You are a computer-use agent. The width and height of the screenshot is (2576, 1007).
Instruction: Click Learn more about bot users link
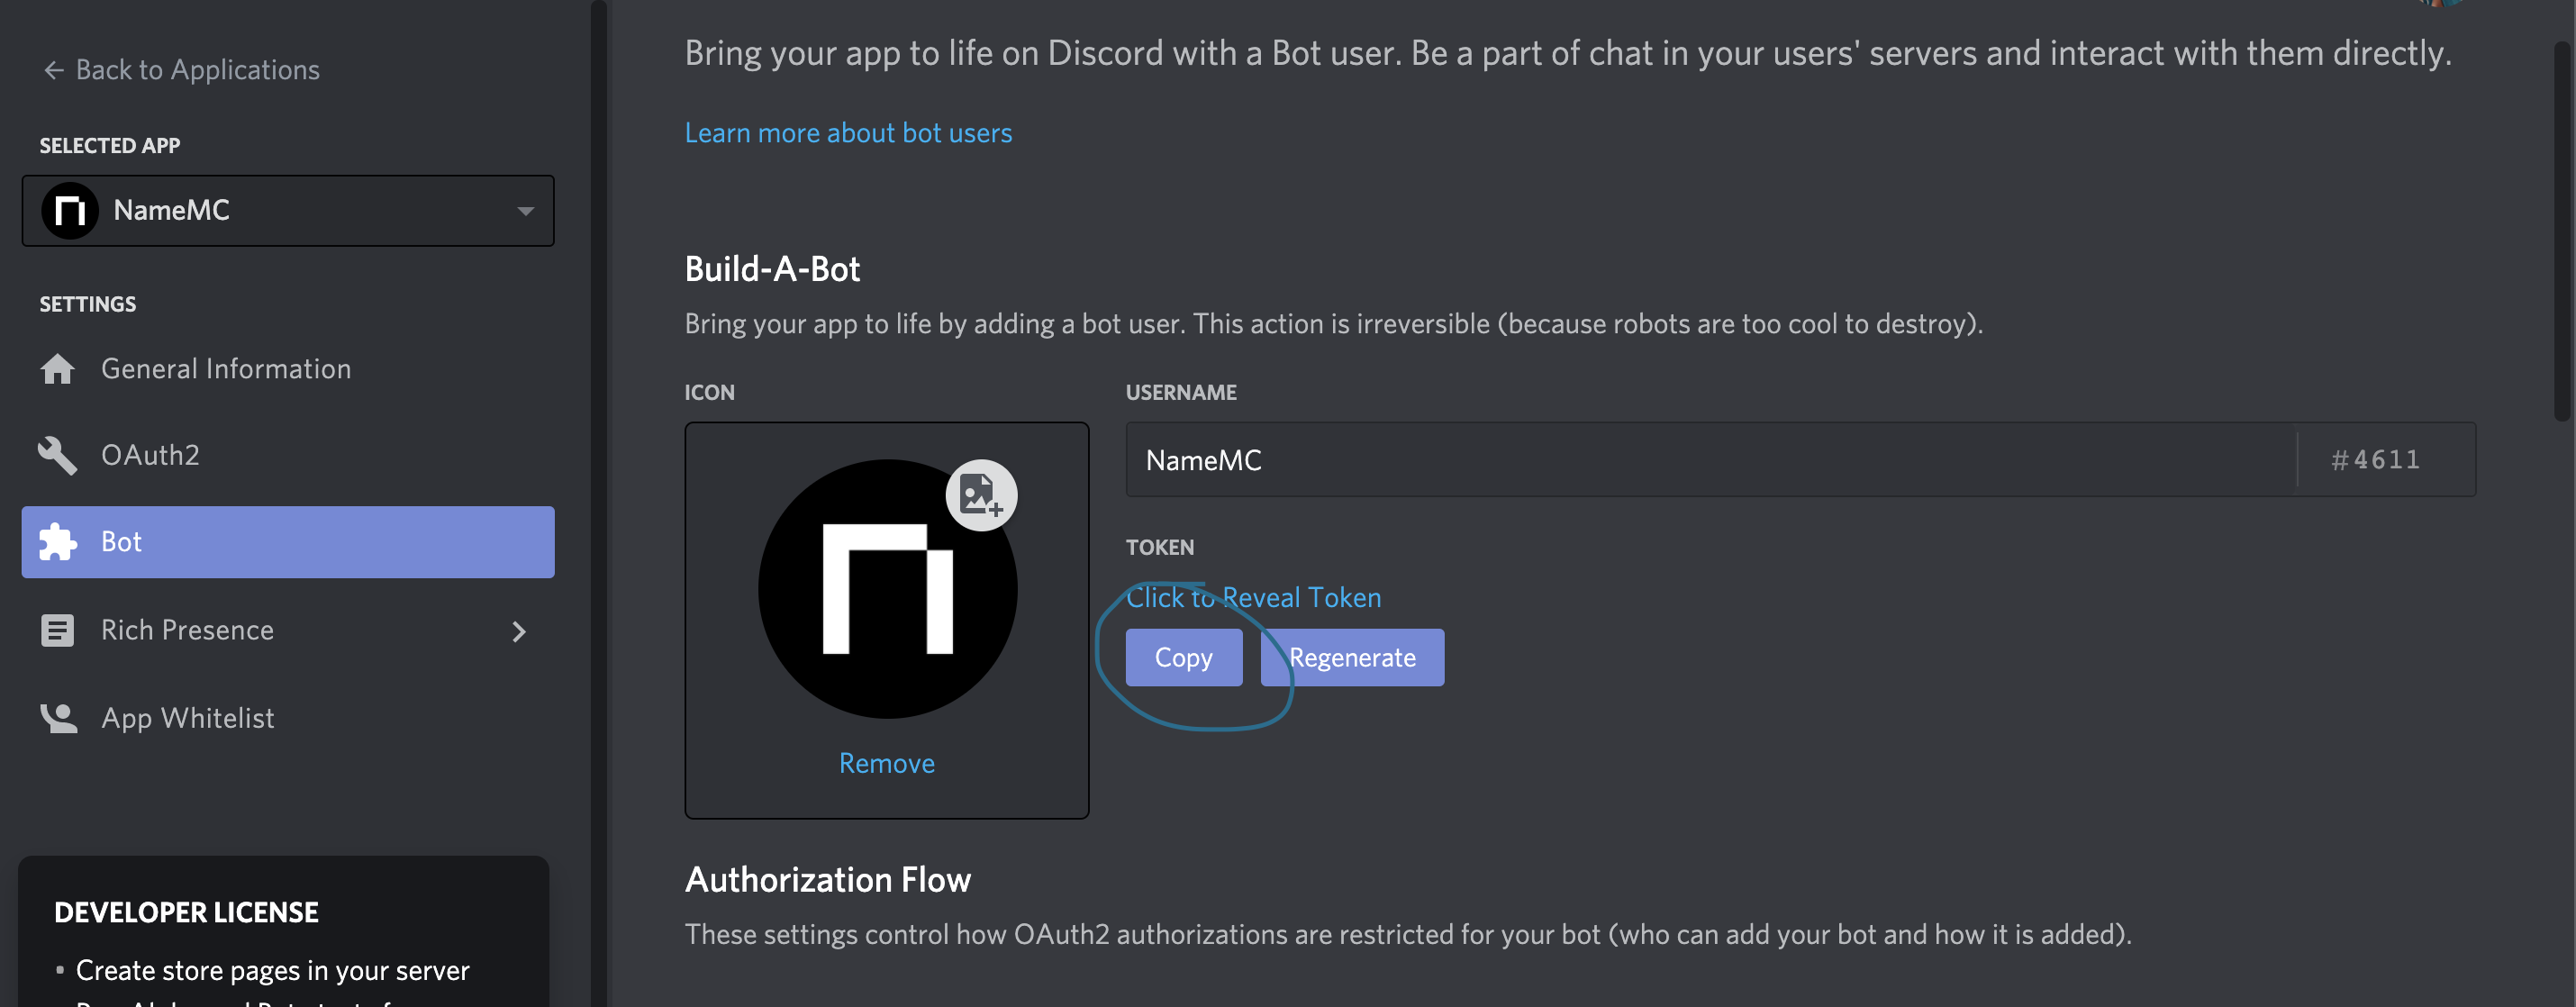(848, 132)
